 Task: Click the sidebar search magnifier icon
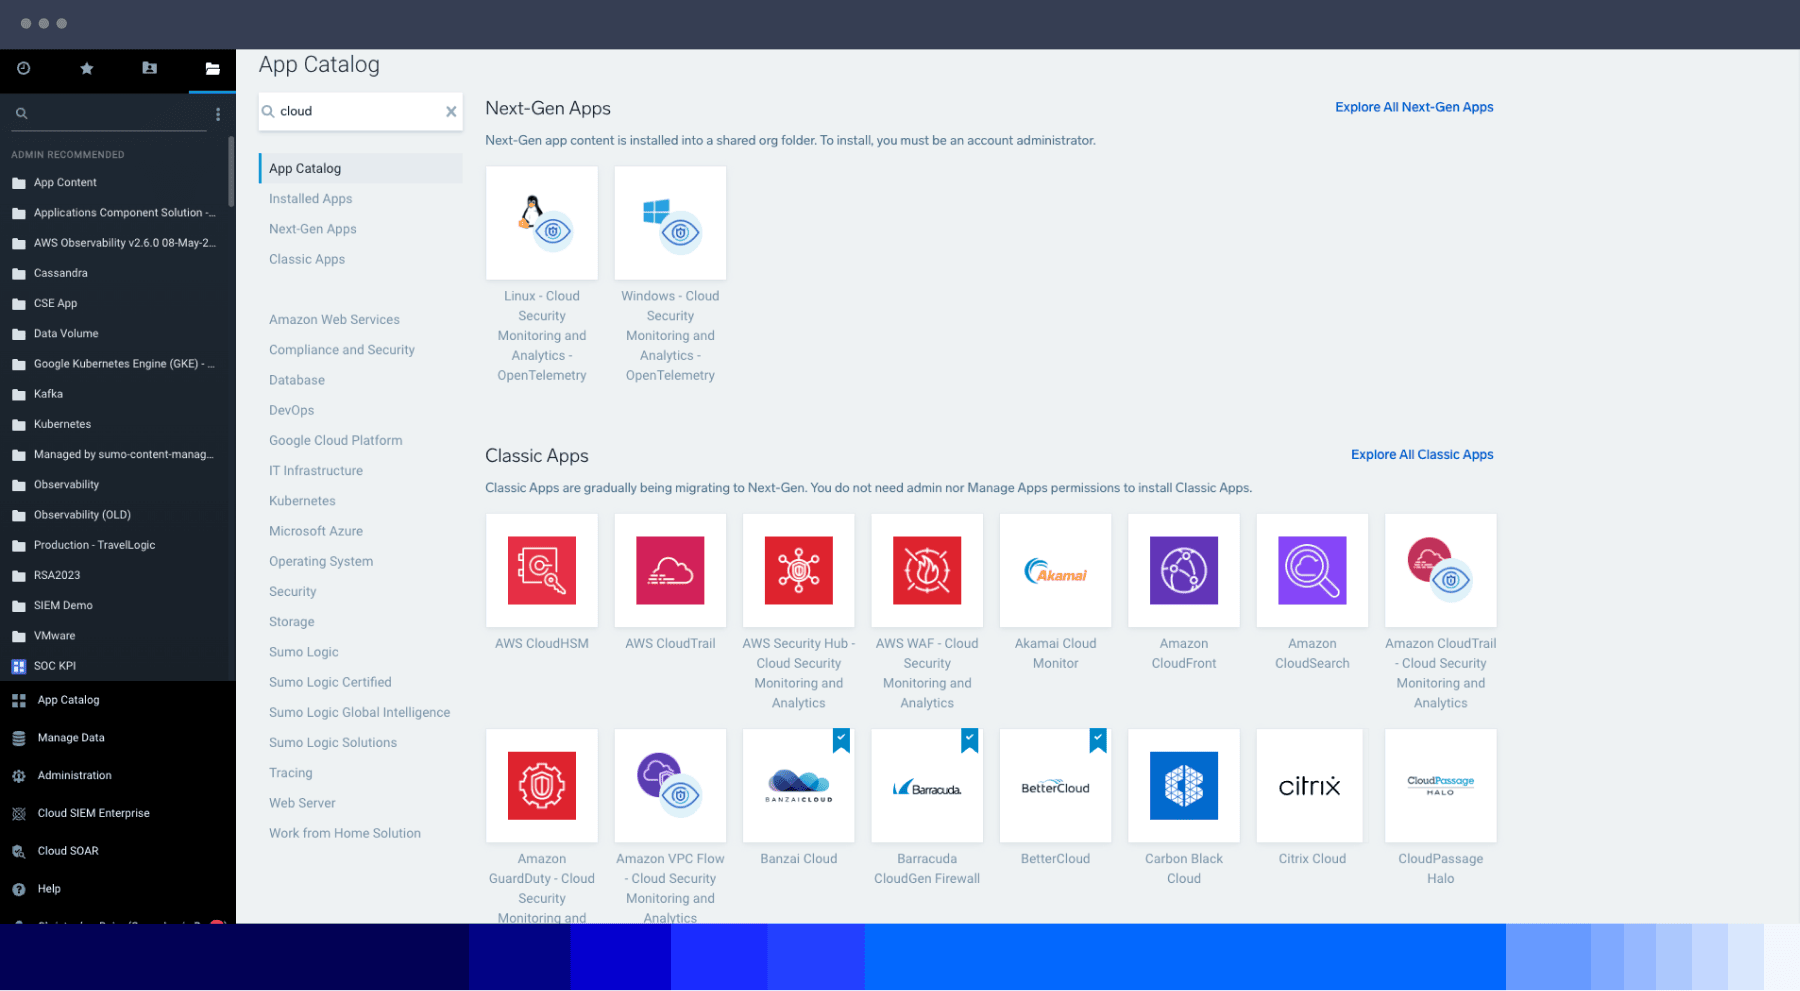click(x=21, y=113)
